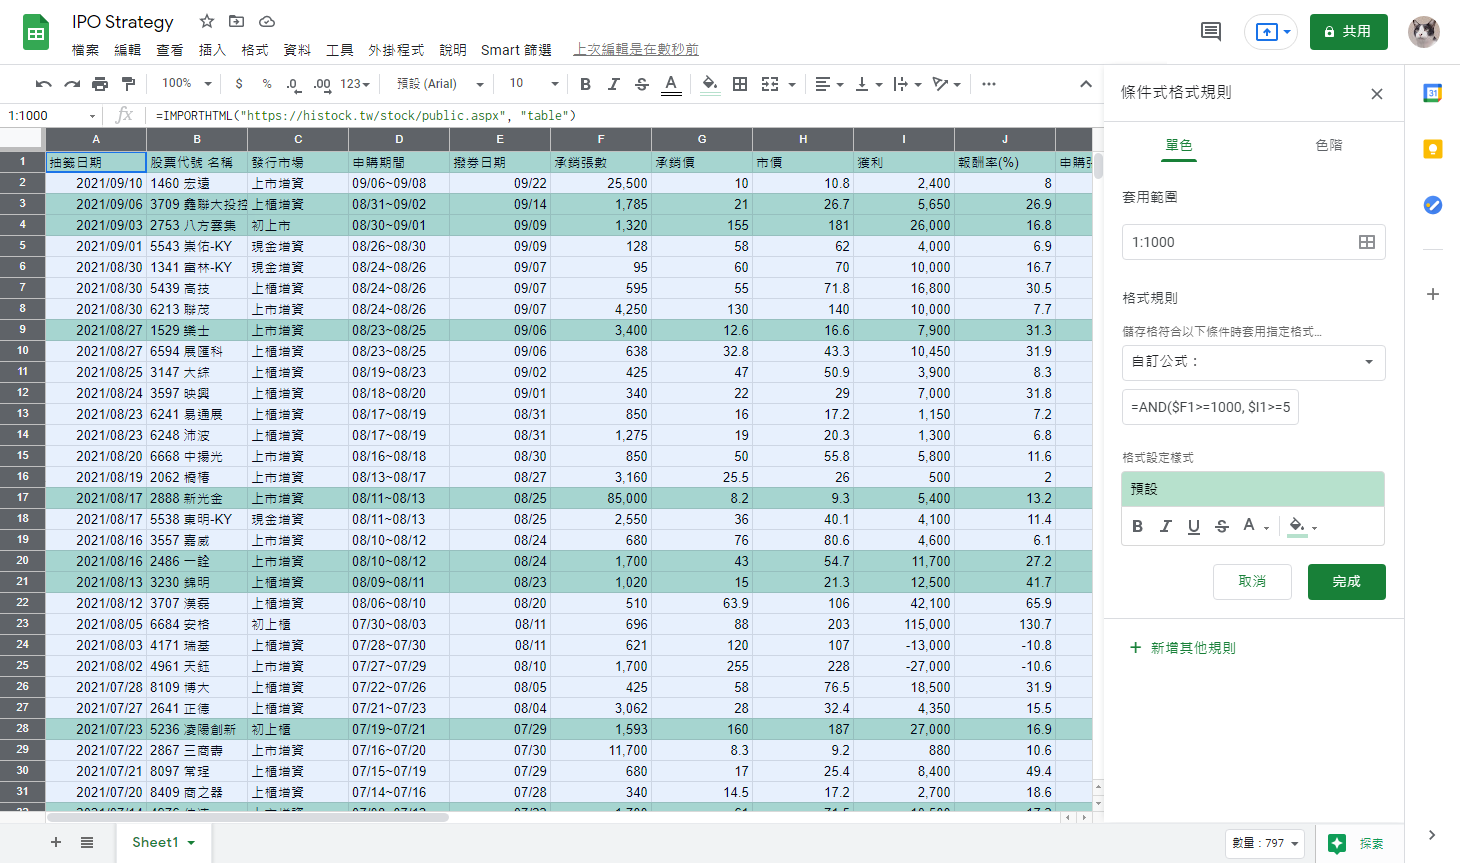Open text rotation dropdown
The height and width of the screenshot is (863, 1460).
946,84
